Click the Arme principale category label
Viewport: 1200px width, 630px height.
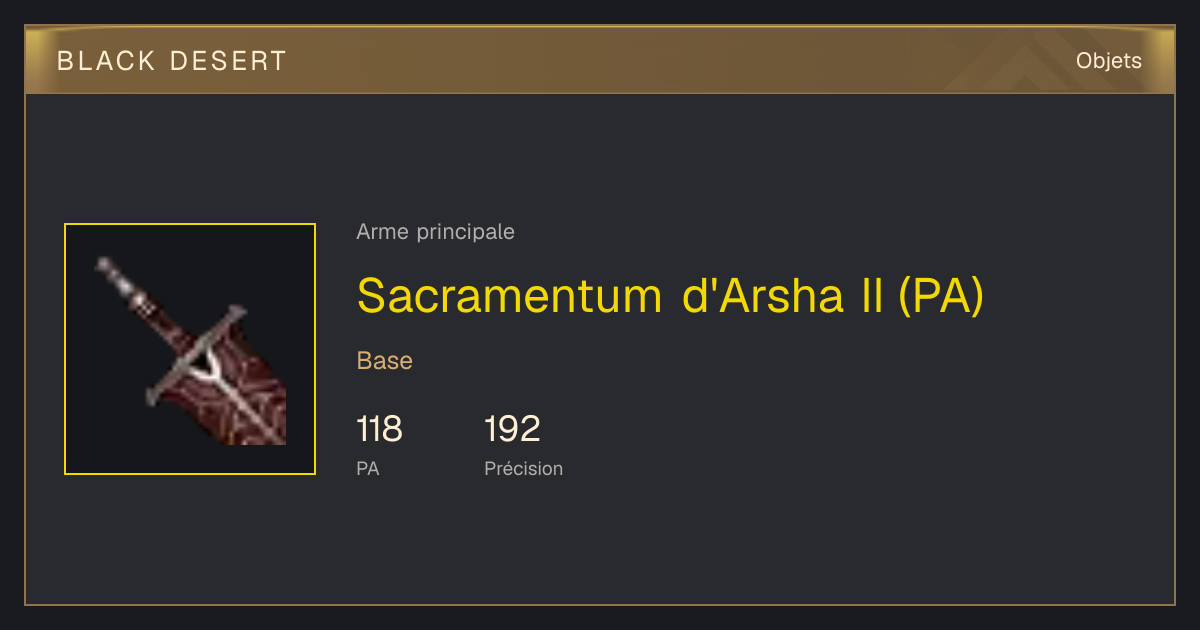pyautogui.click(x=436, y=232)
